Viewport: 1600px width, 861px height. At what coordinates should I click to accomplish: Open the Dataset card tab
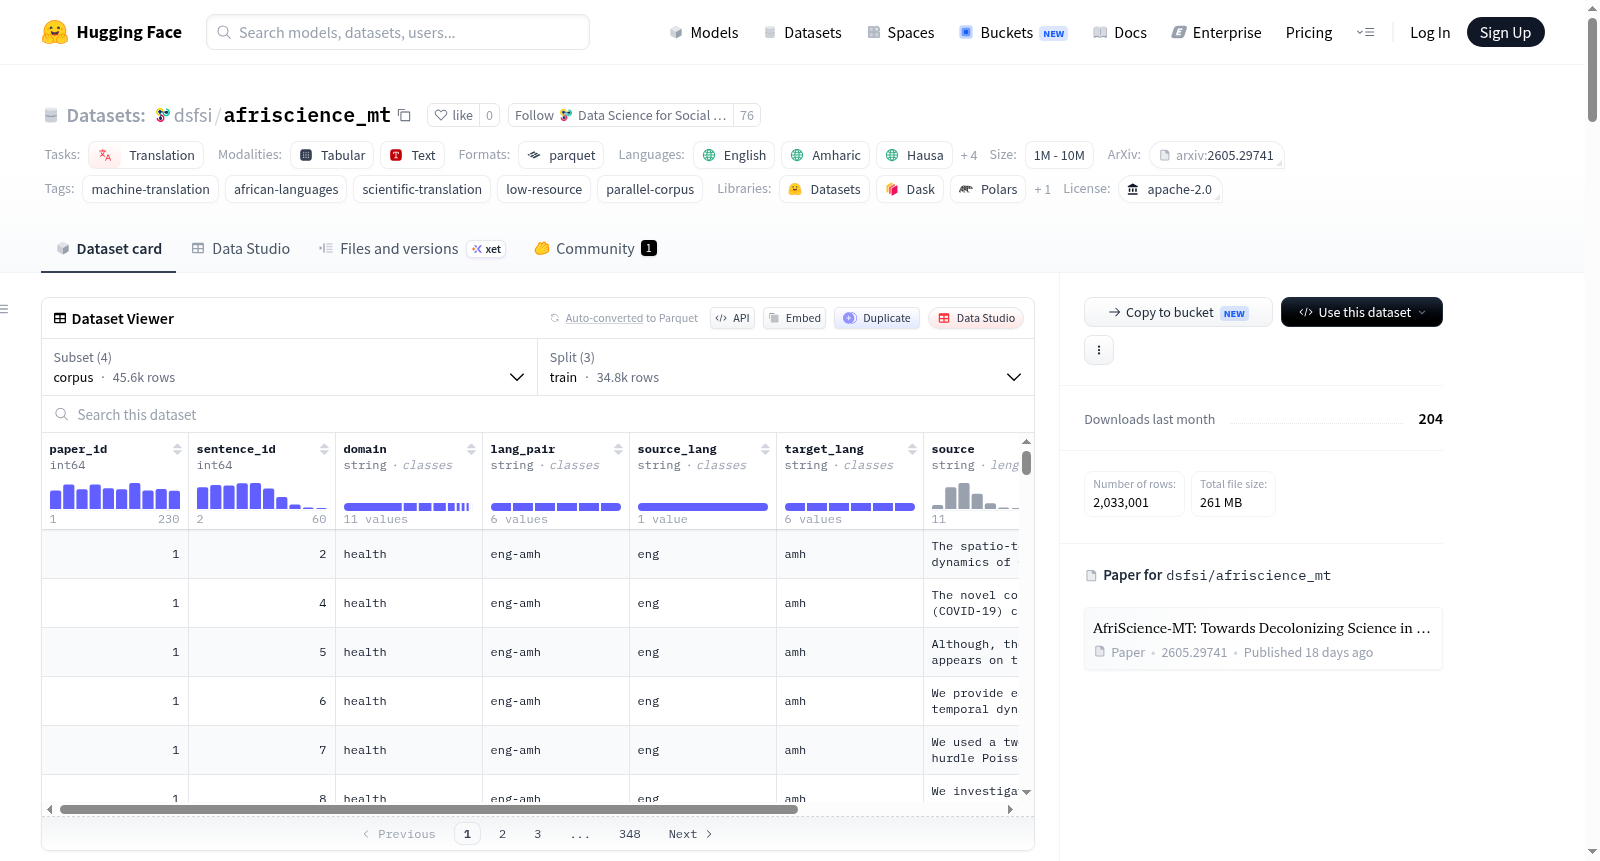click(109, 249)
